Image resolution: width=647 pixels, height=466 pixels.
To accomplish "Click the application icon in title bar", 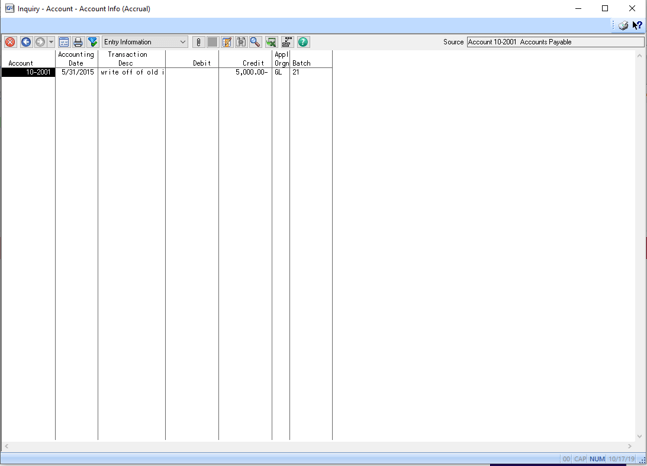I will (x=9, y=8).
